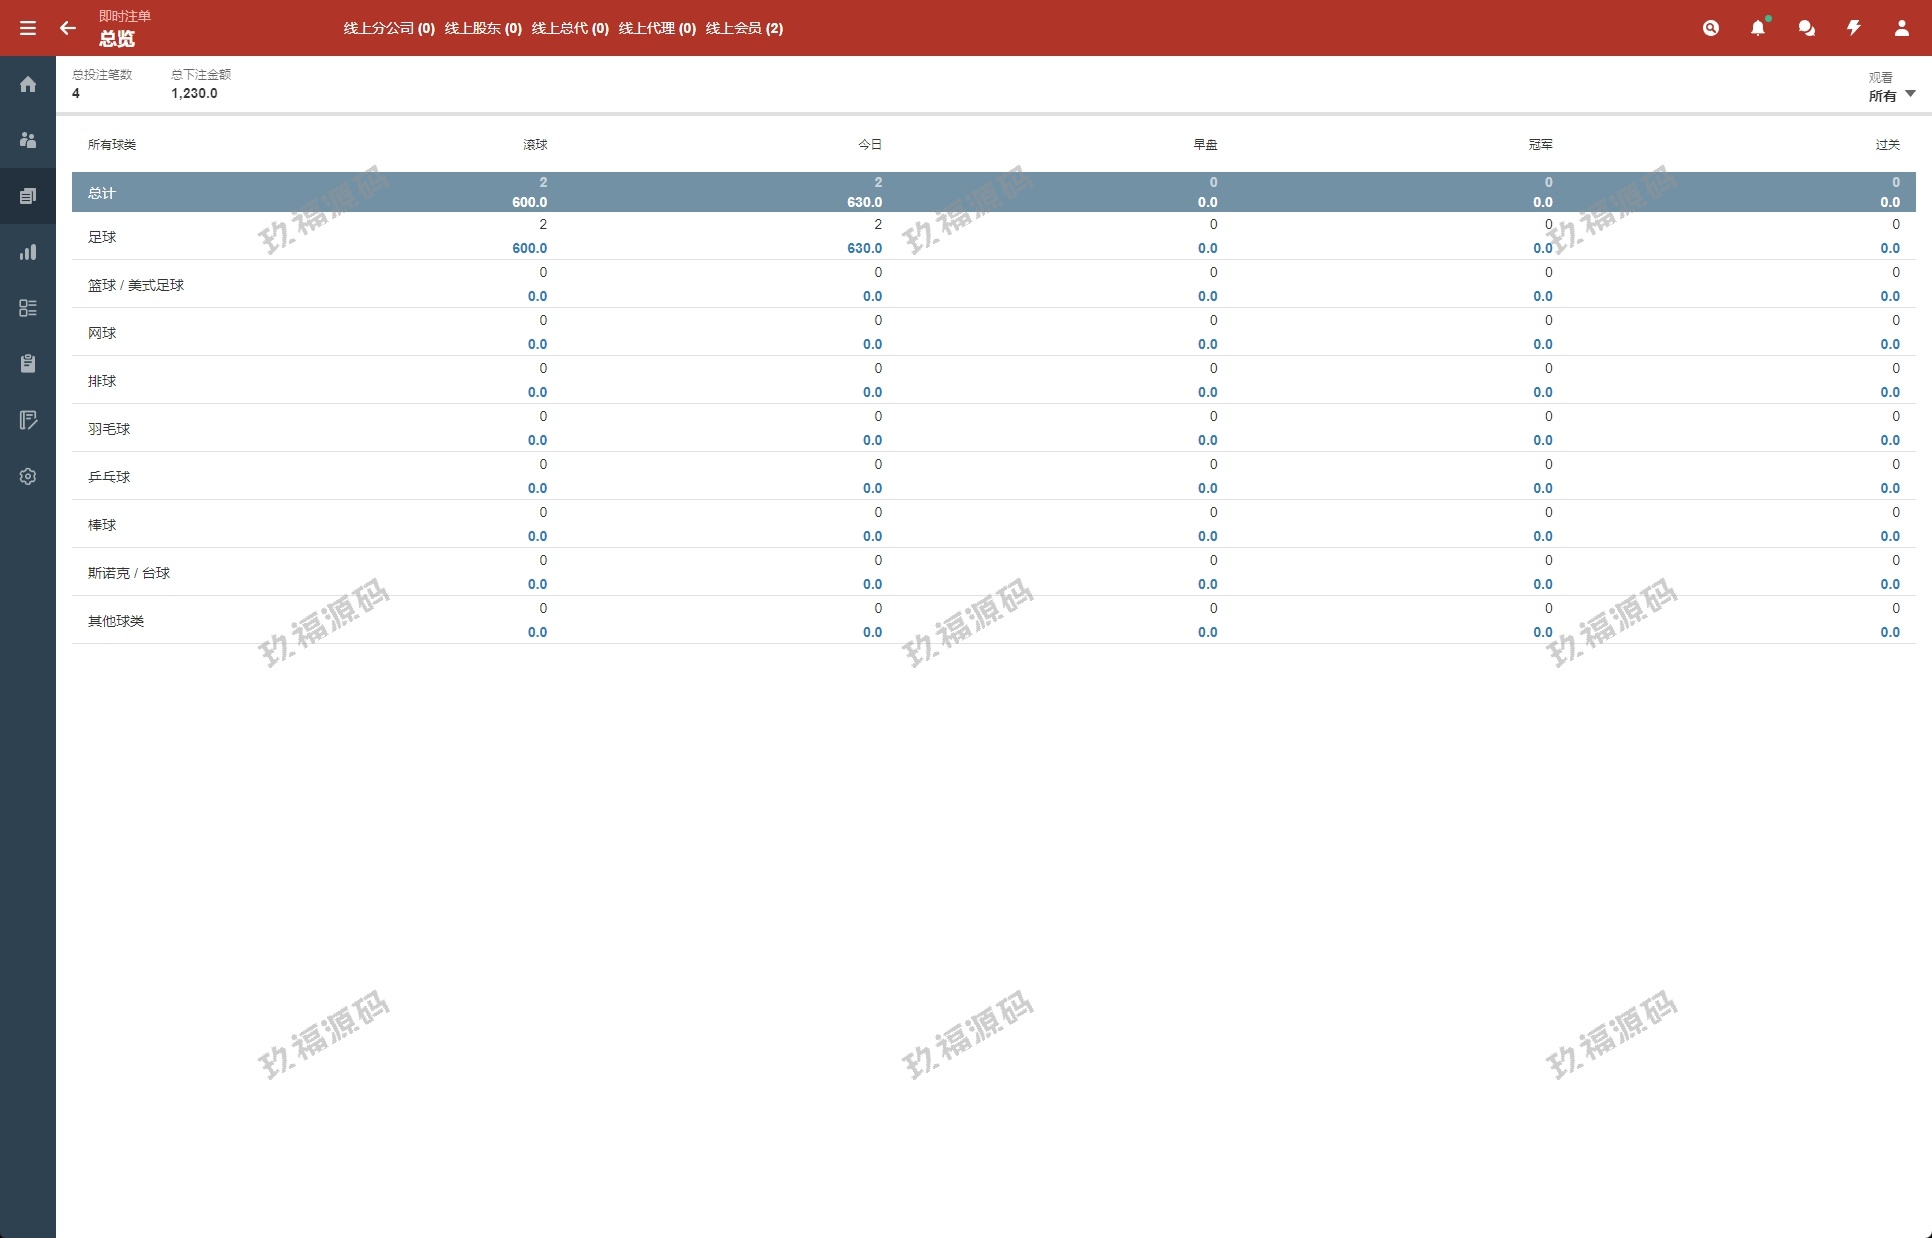Open the members icon in sidebar
The image size is (1932, 1238).
coord(28,140)
